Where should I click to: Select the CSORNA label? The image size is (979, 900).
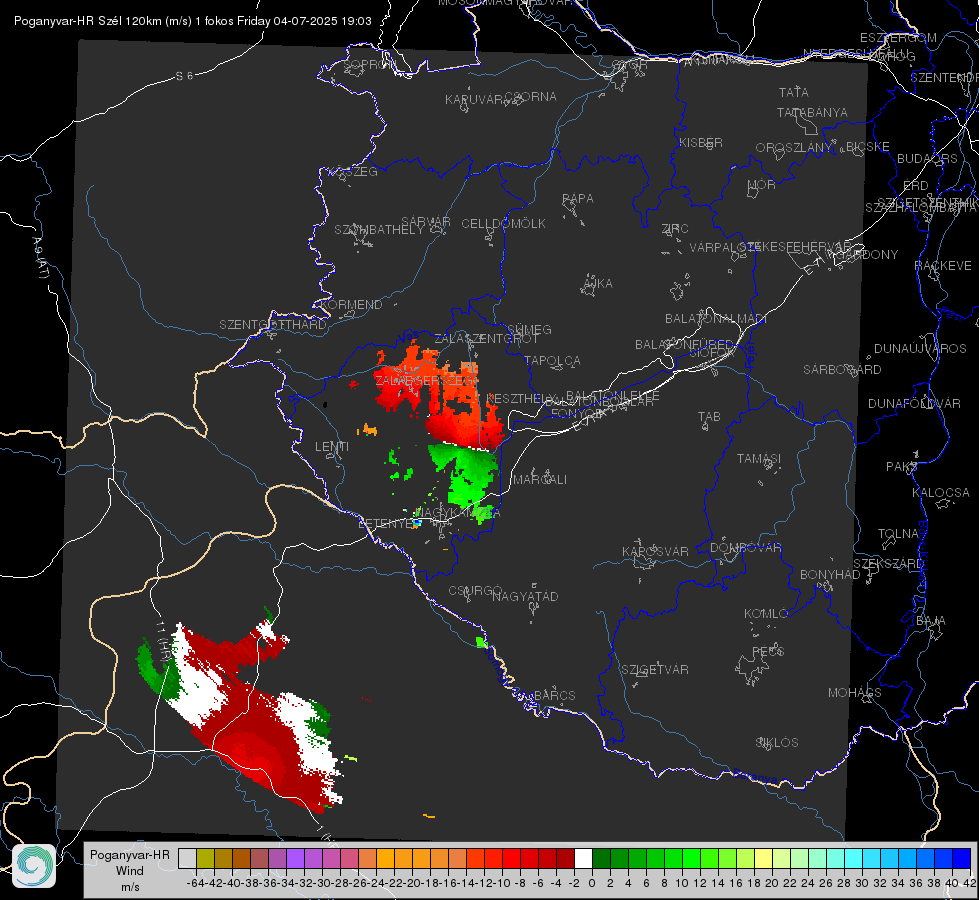click(x=531, y=97)
